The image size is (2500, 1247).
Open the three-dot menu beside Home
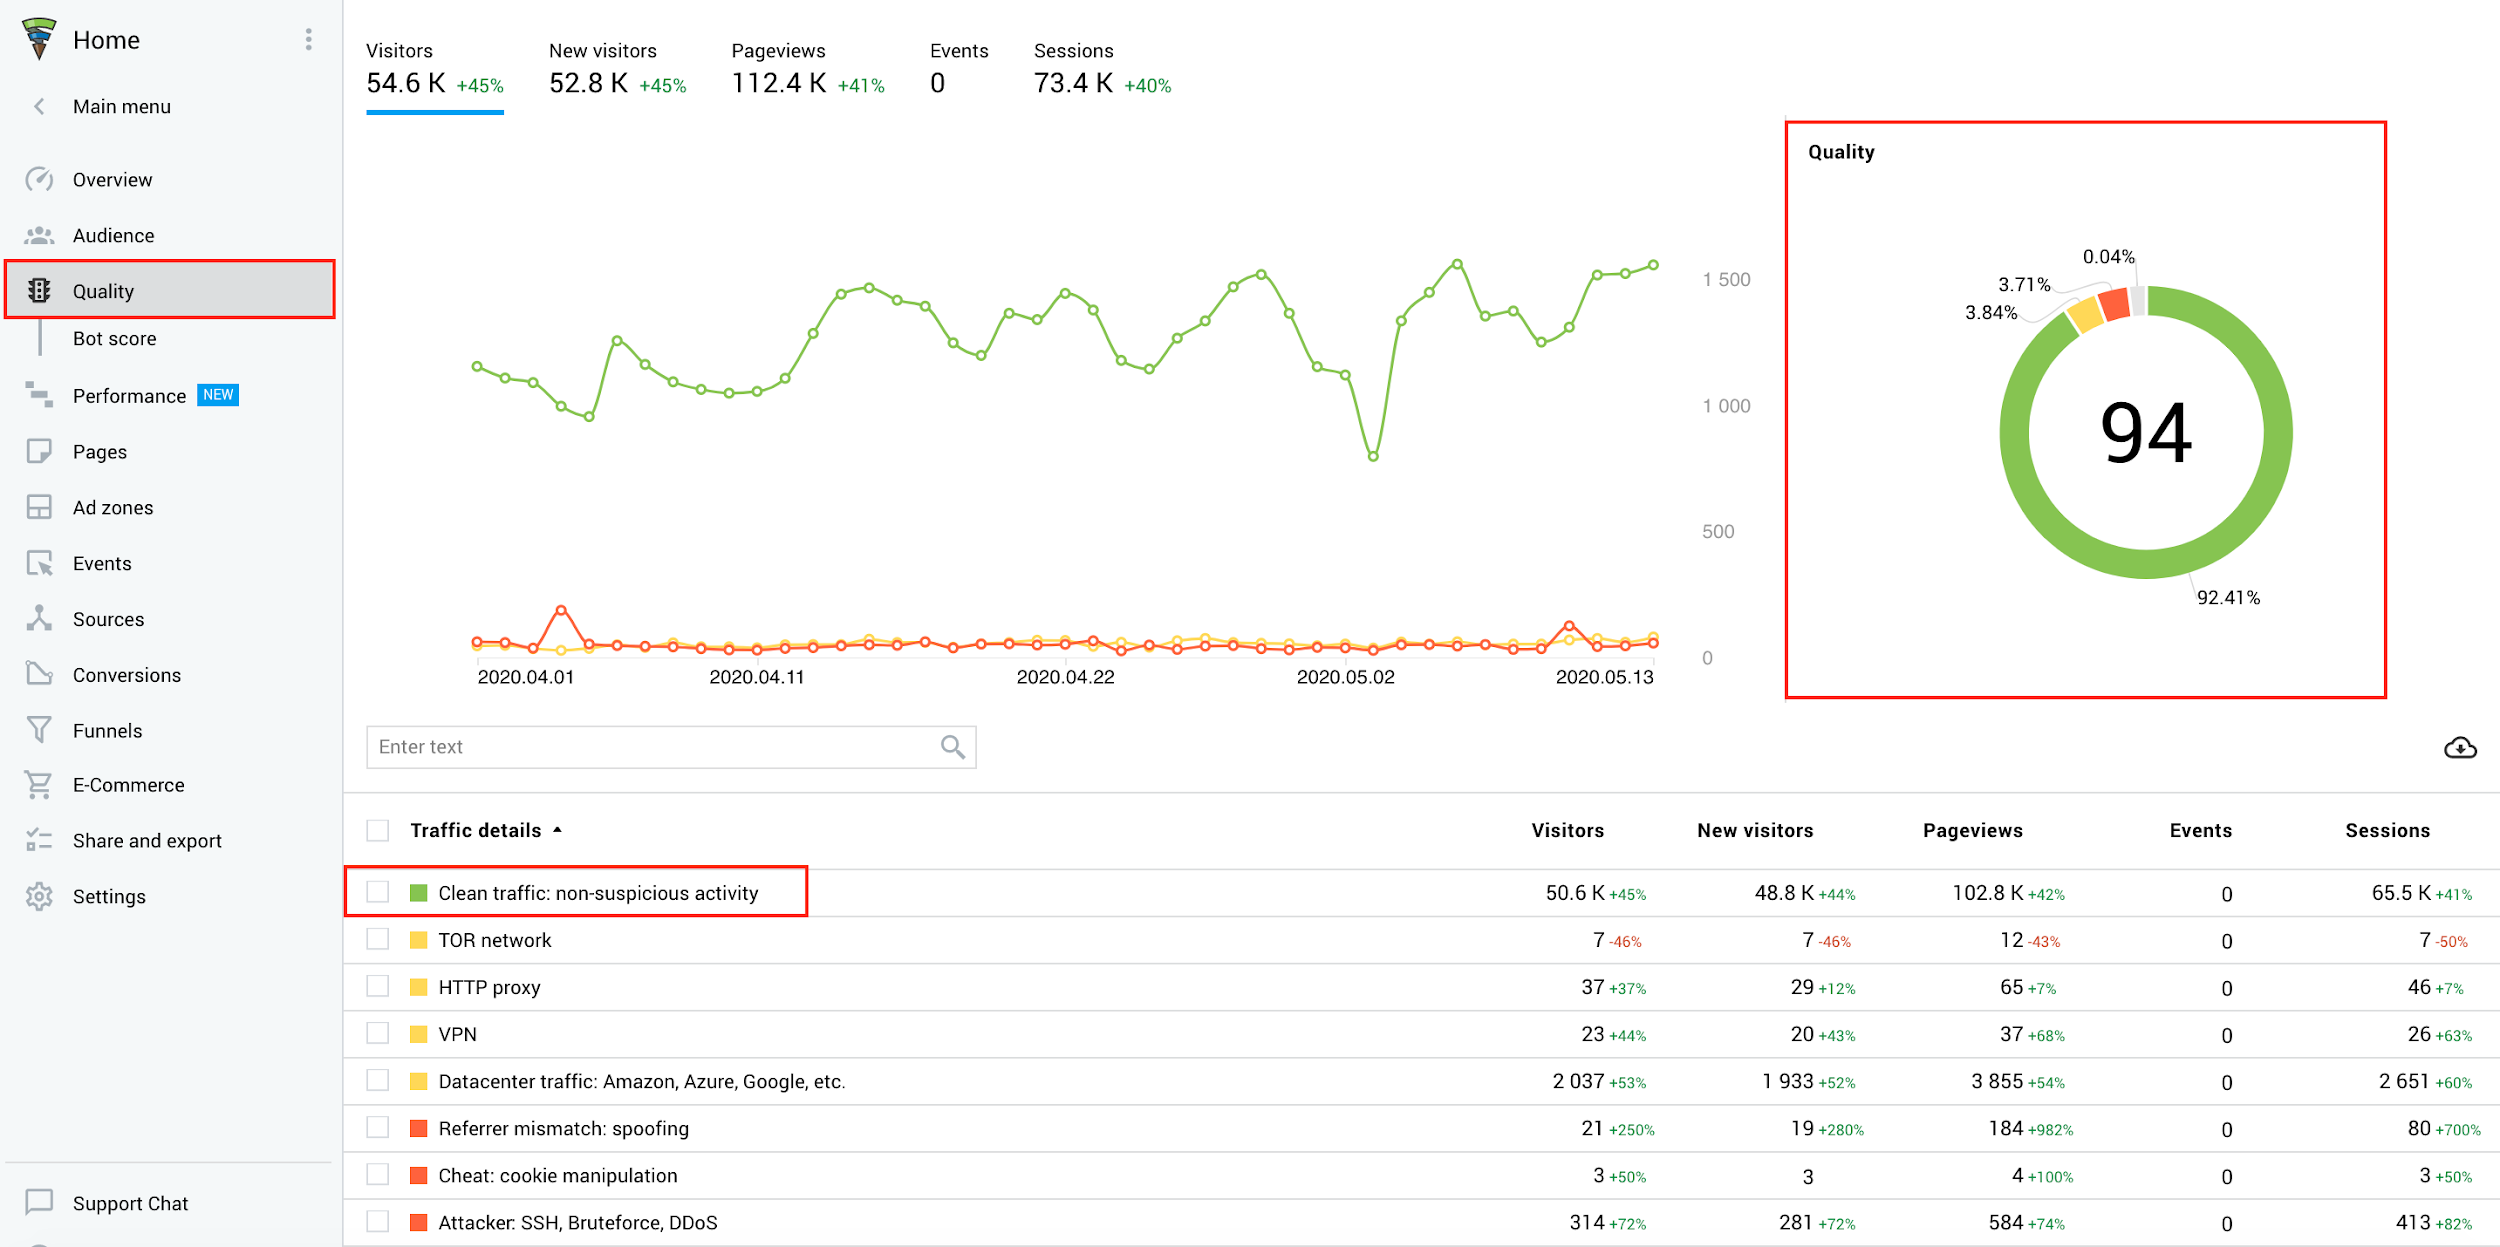pos(308,40)
